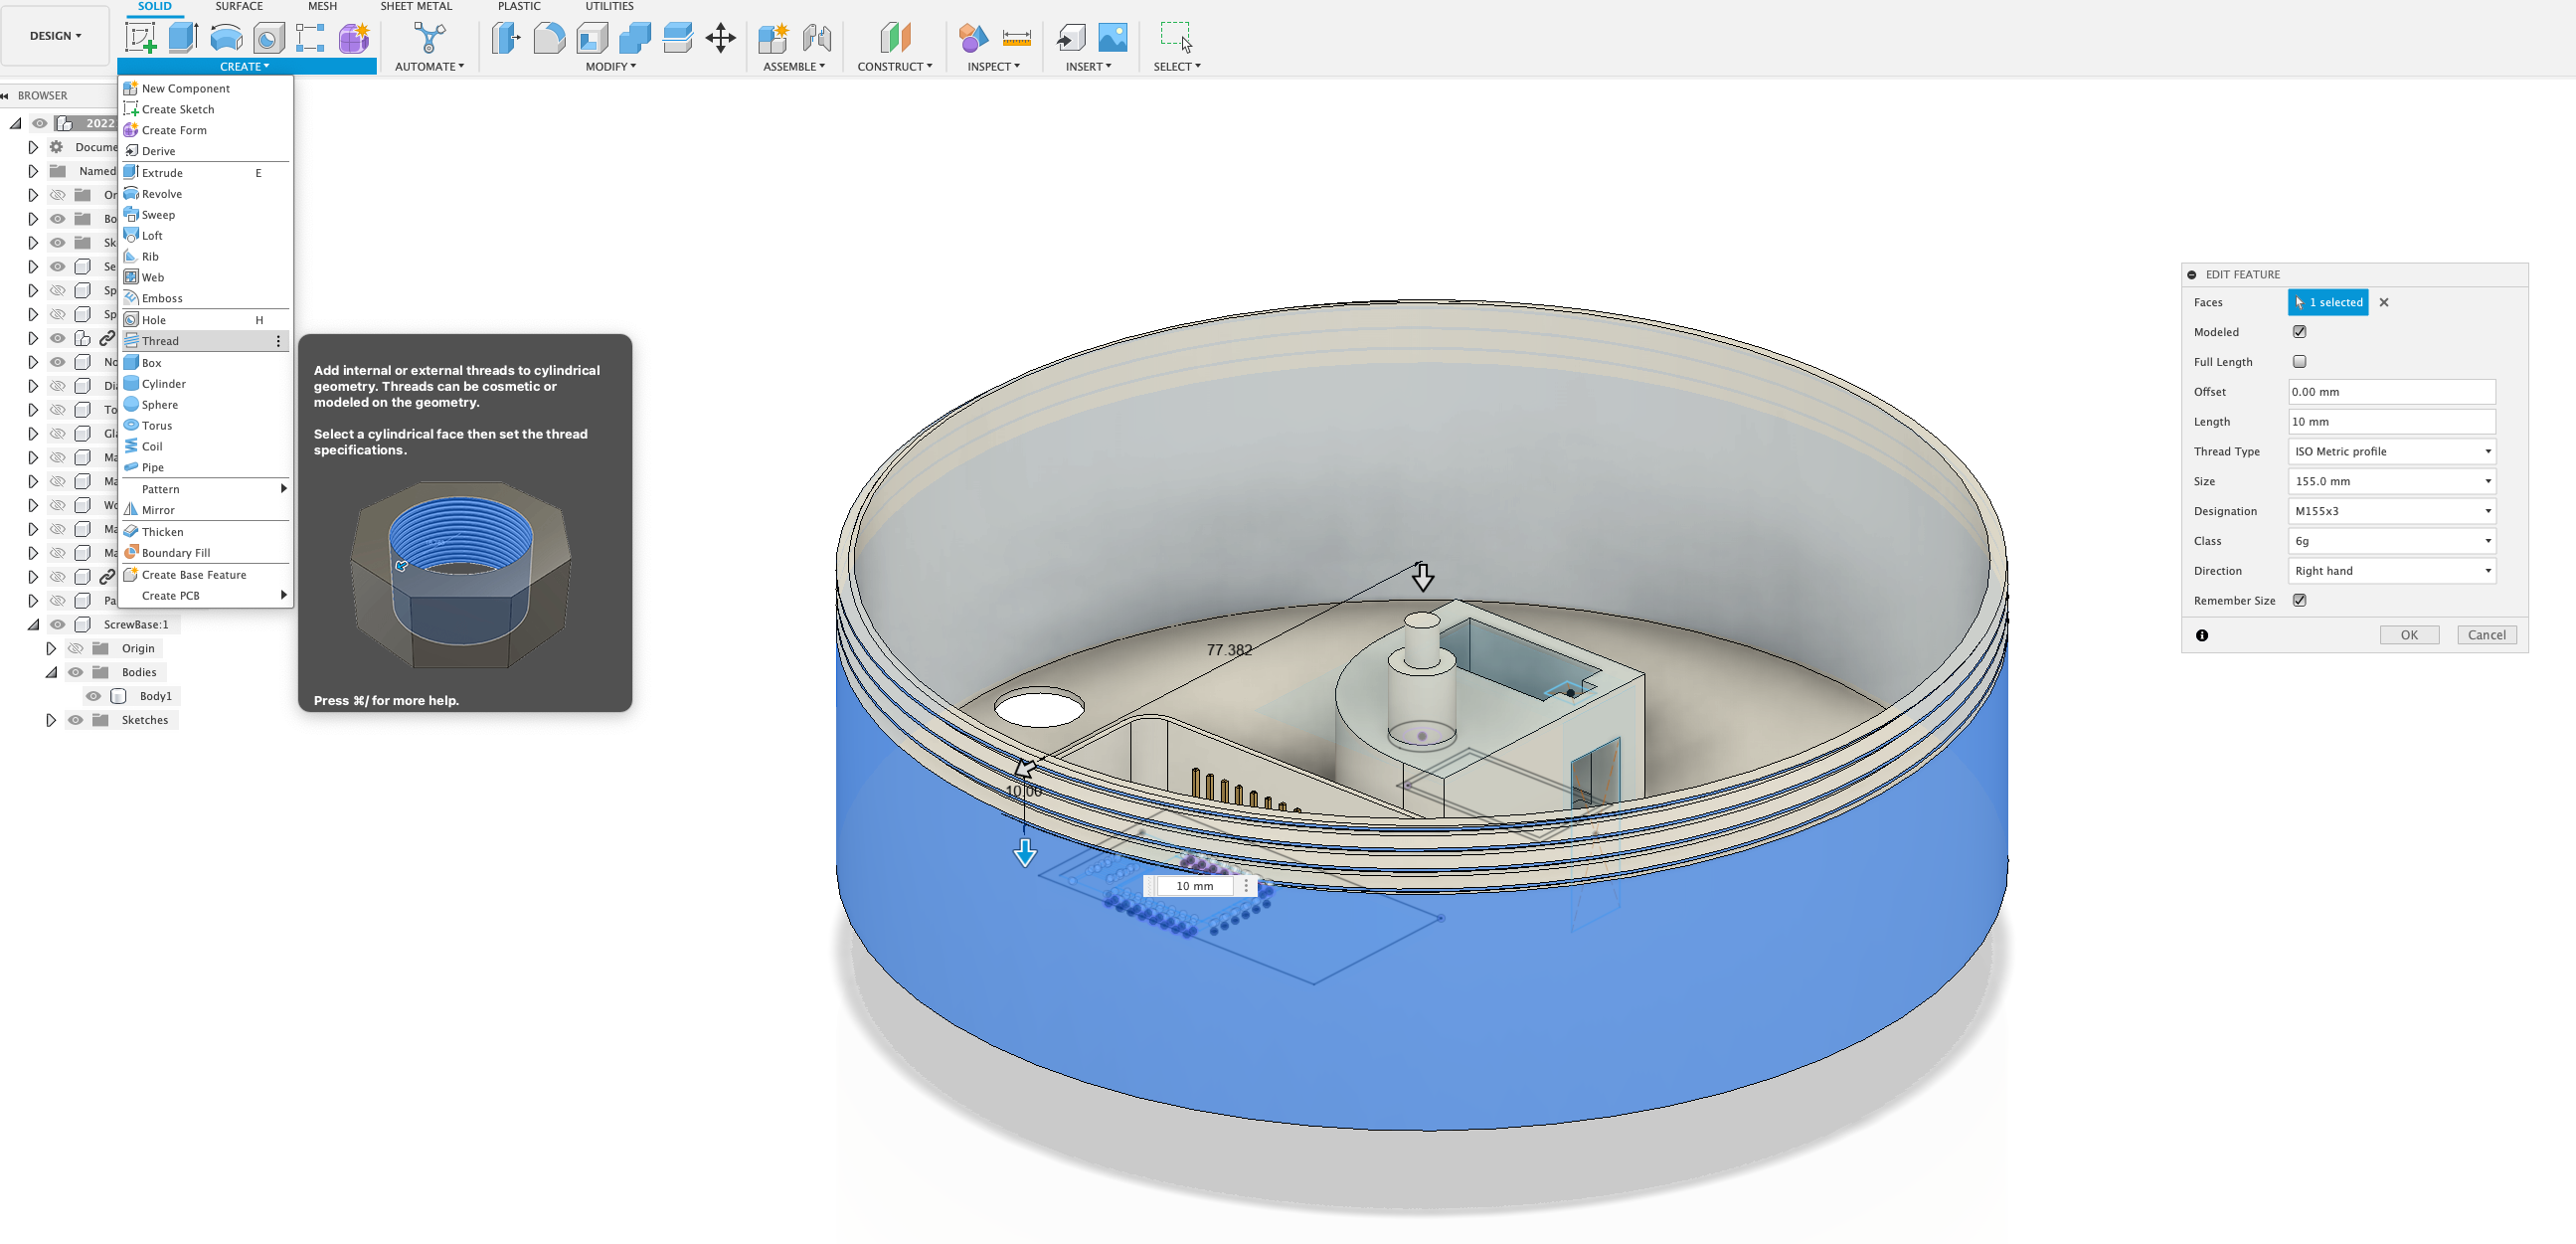Click the Rectangular Pattern toolbar icon
2576x1244 pixels.
310,38
